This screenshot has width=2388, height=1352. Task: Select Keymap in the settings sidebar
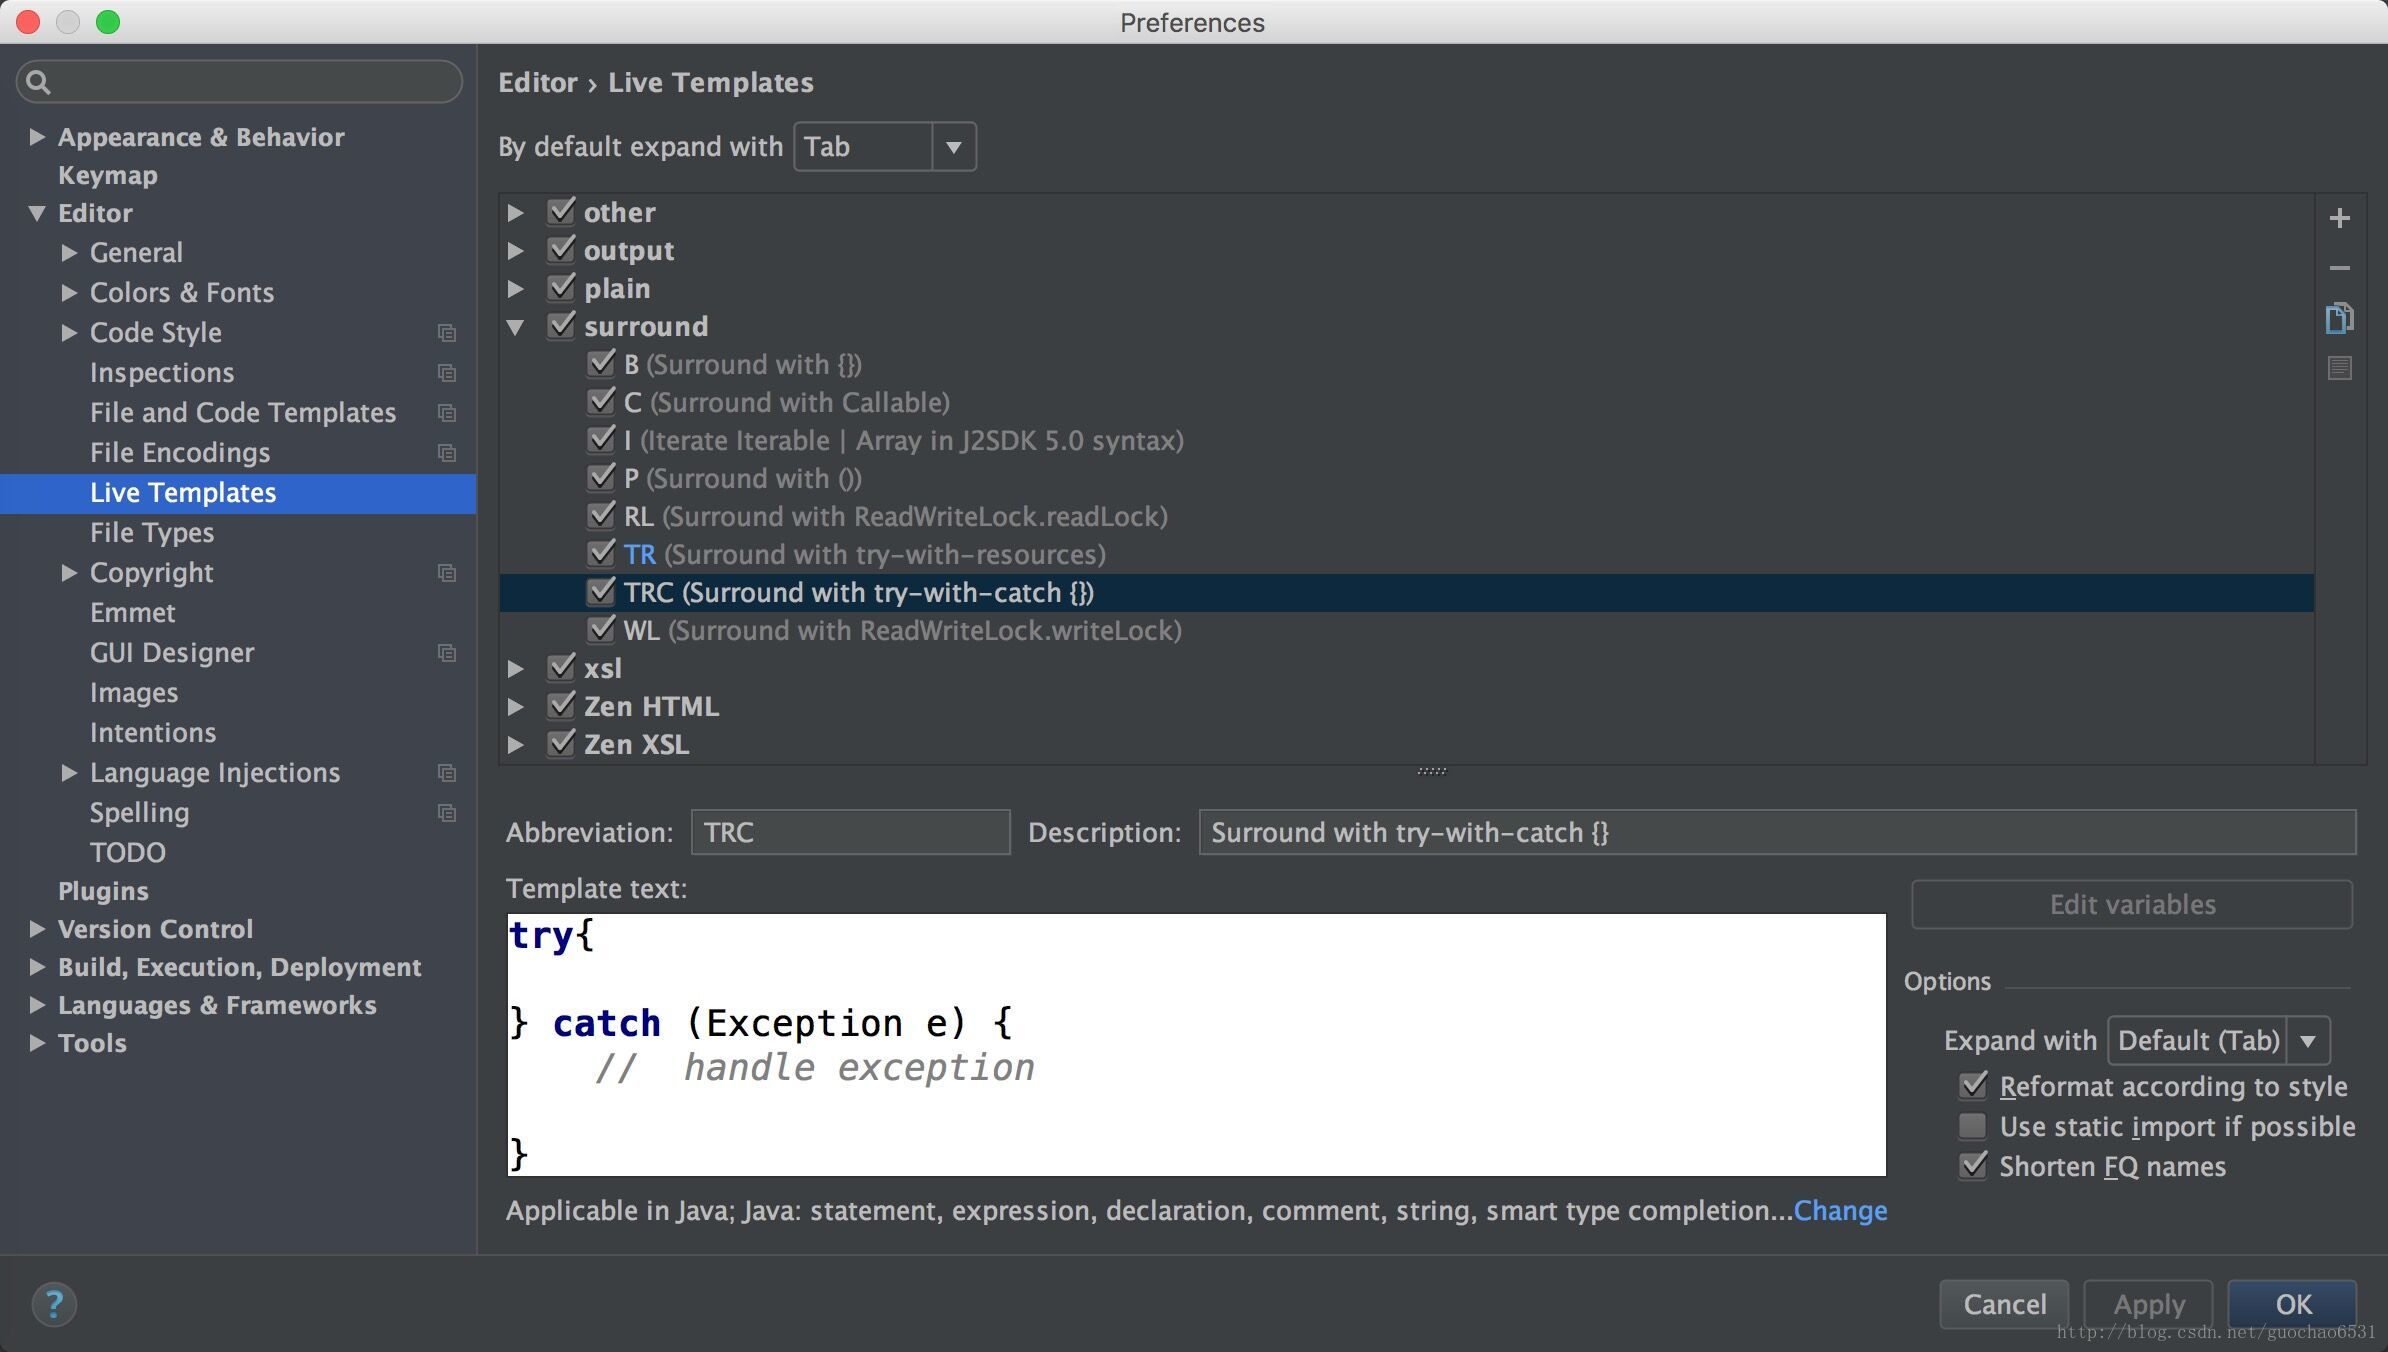point(108,175)
